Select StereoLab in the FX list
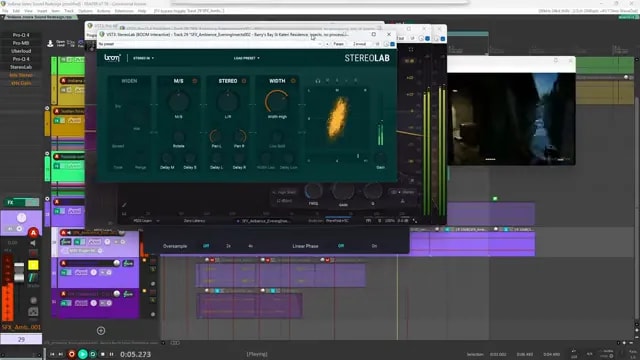Viewport: 640px width, 360px height. pos(21,67)
